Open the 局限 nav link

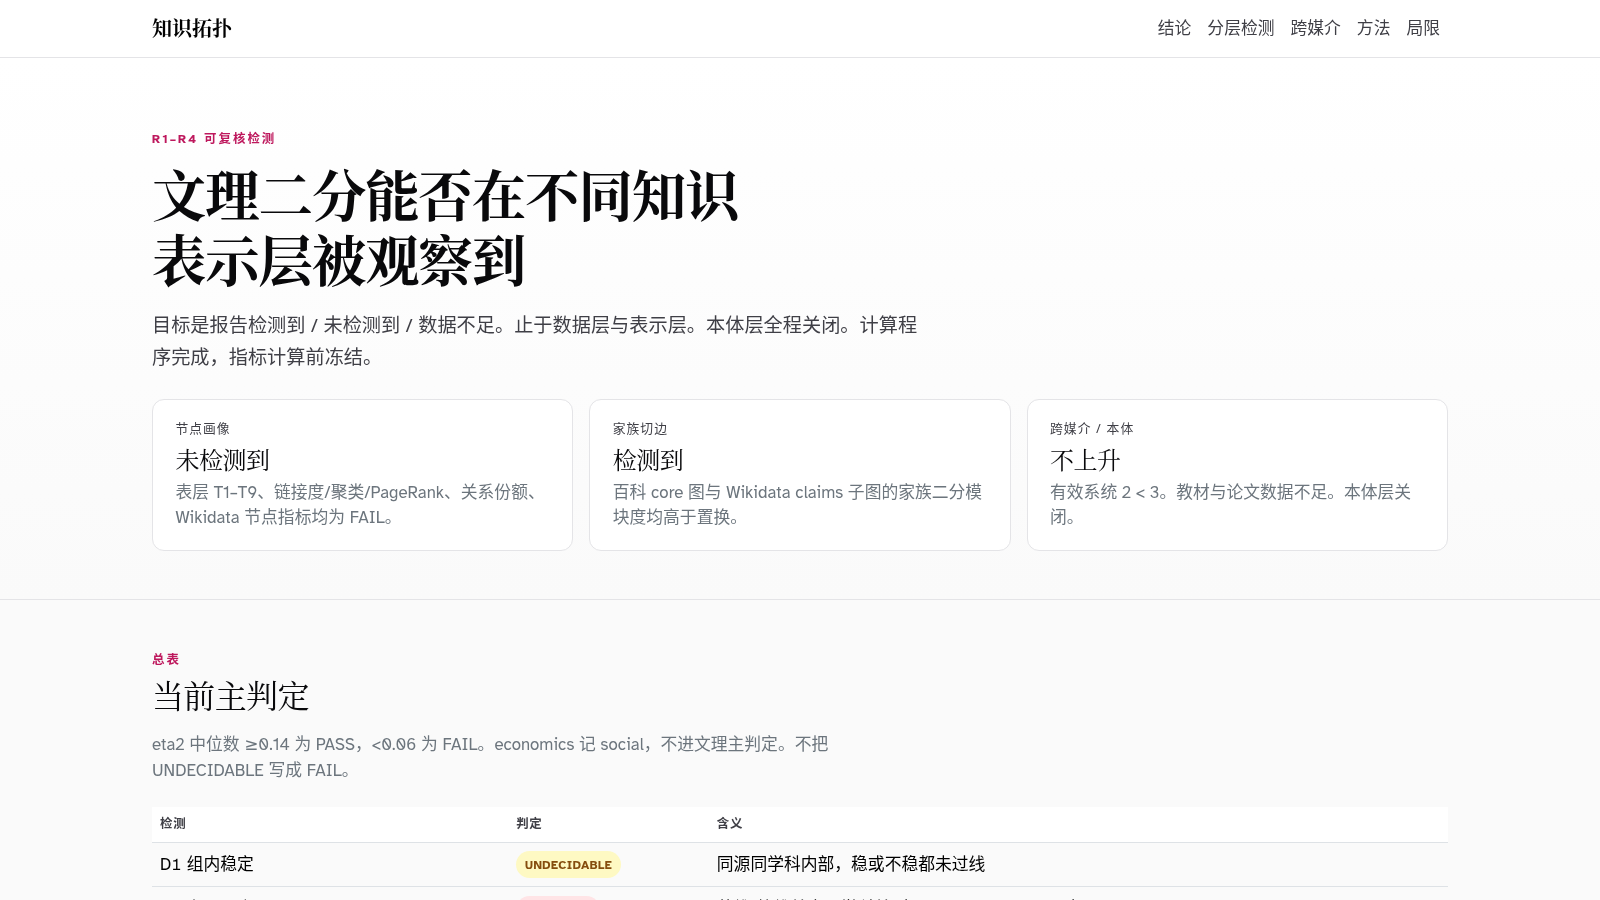[x=1423, y=28]
